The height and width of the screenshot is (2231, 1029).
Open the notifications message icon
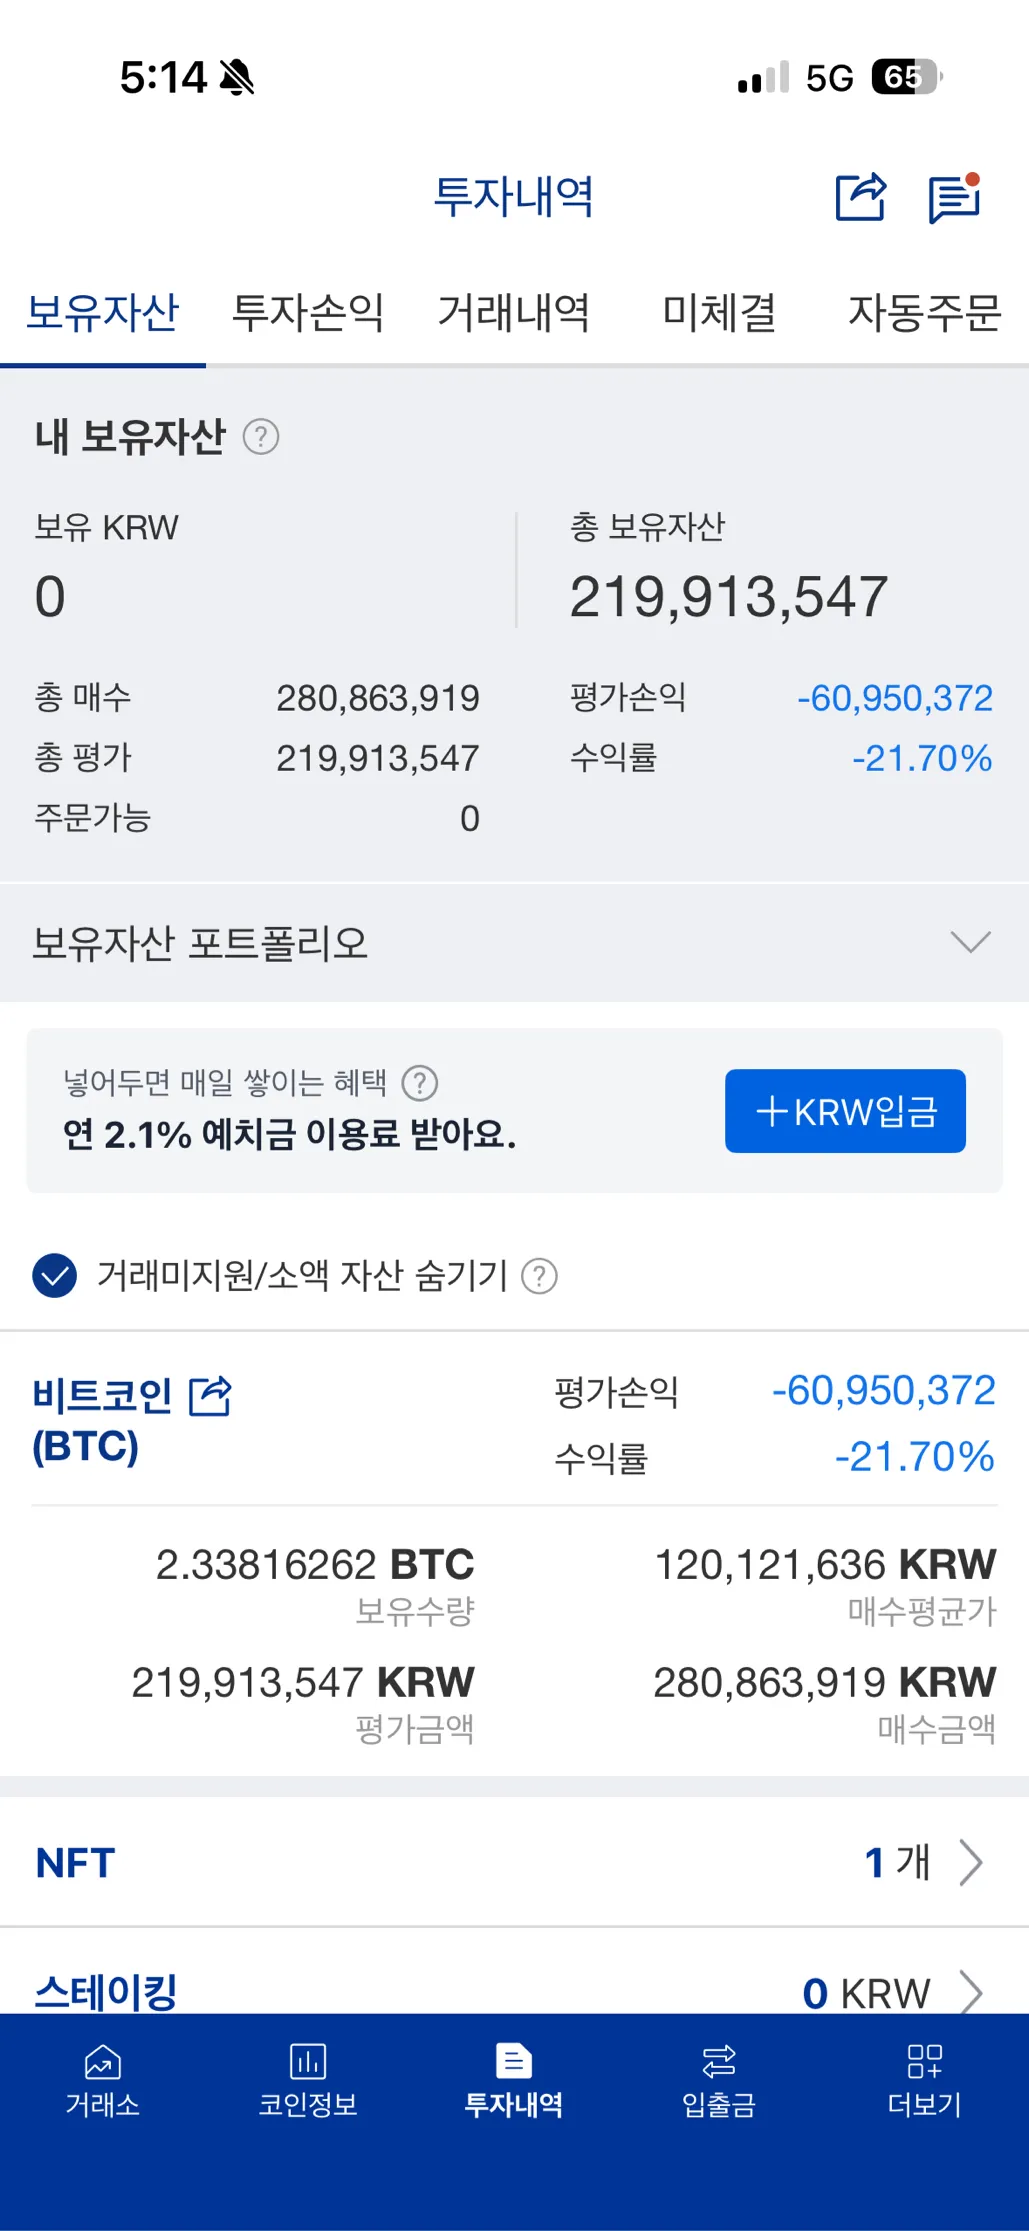[x=954, y=198]
